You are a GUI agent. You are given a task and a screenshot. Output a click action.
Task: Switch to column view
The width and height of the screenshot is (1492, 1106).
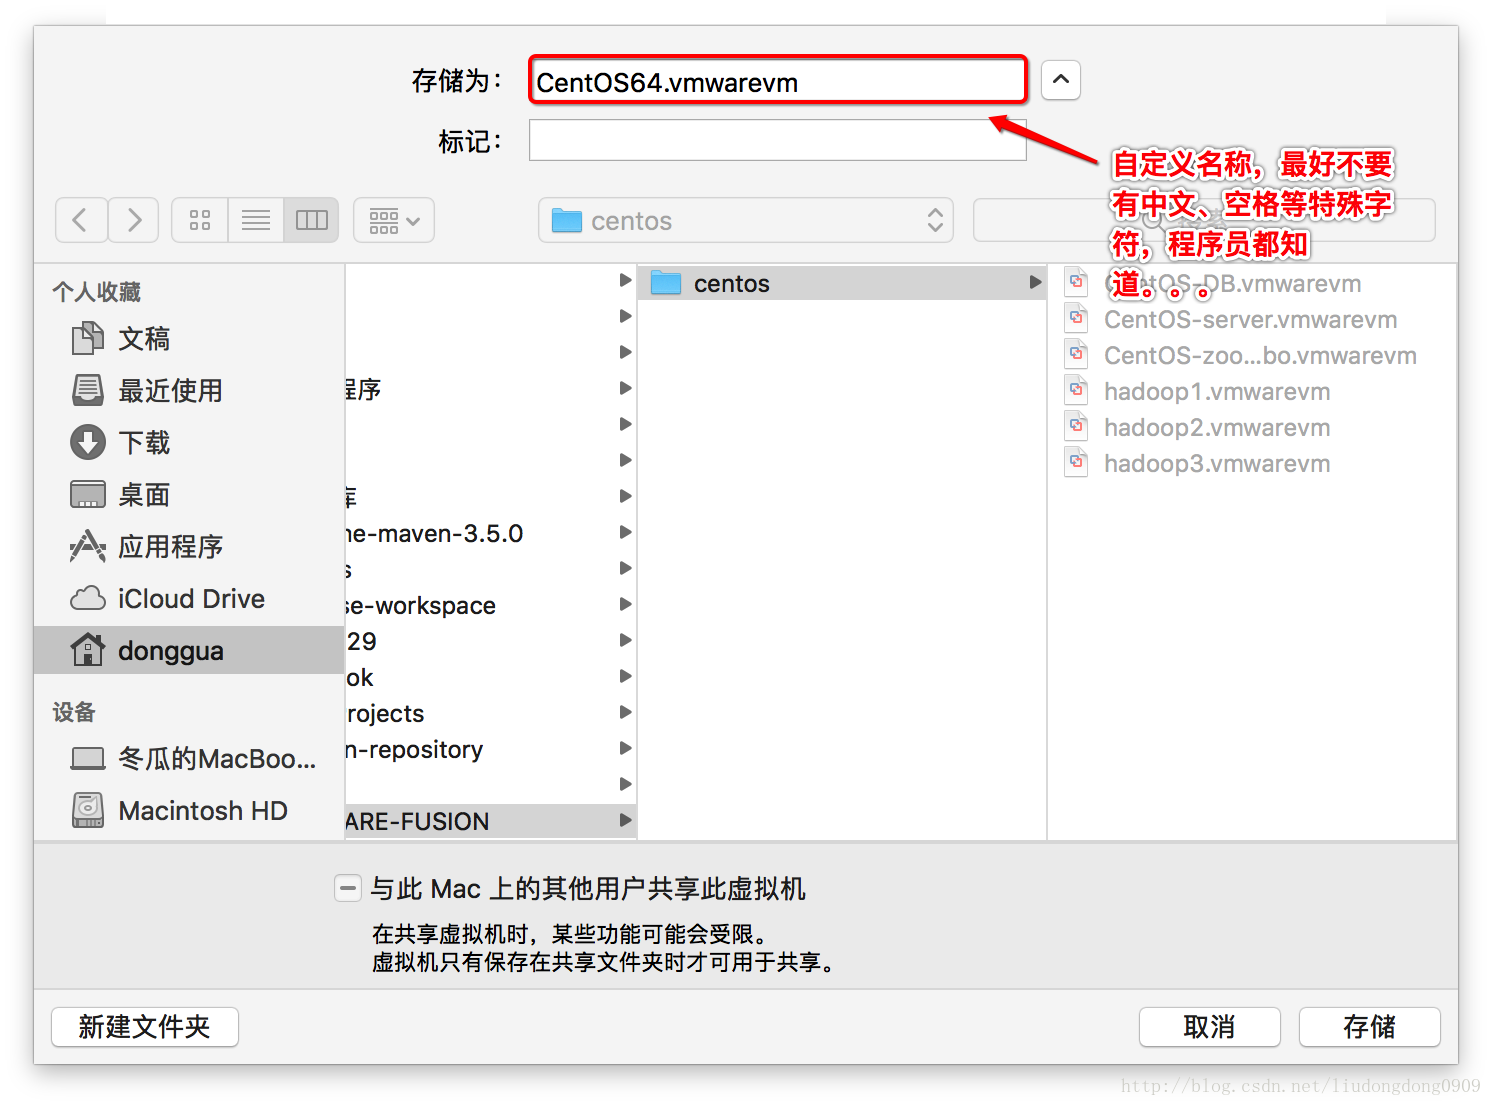pyautogui.click(x=312, y=220)
